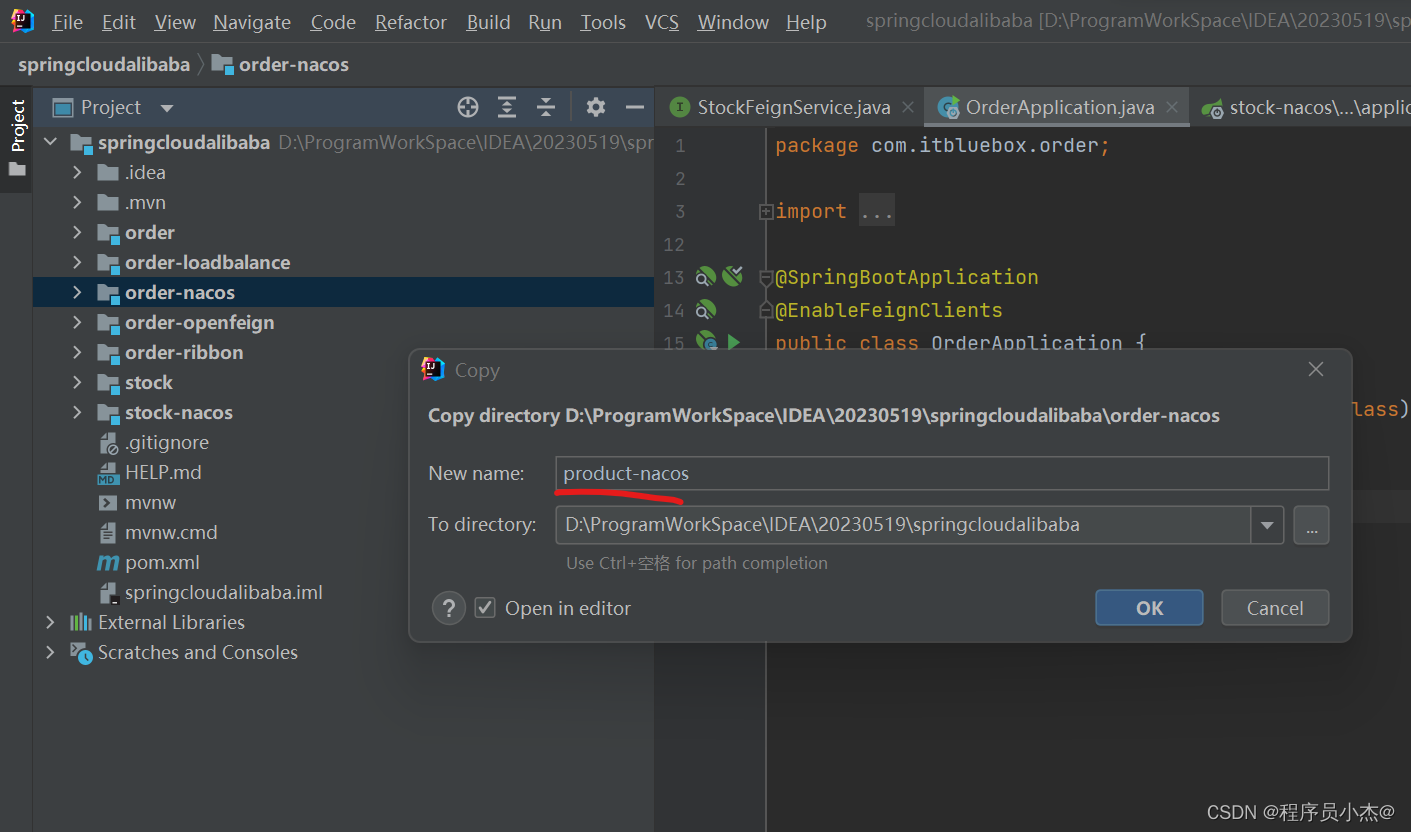Viewport: 1411px width, 832px height.
Task: Click the Locate/Select Opened File target icon
Action: (468, 107)
